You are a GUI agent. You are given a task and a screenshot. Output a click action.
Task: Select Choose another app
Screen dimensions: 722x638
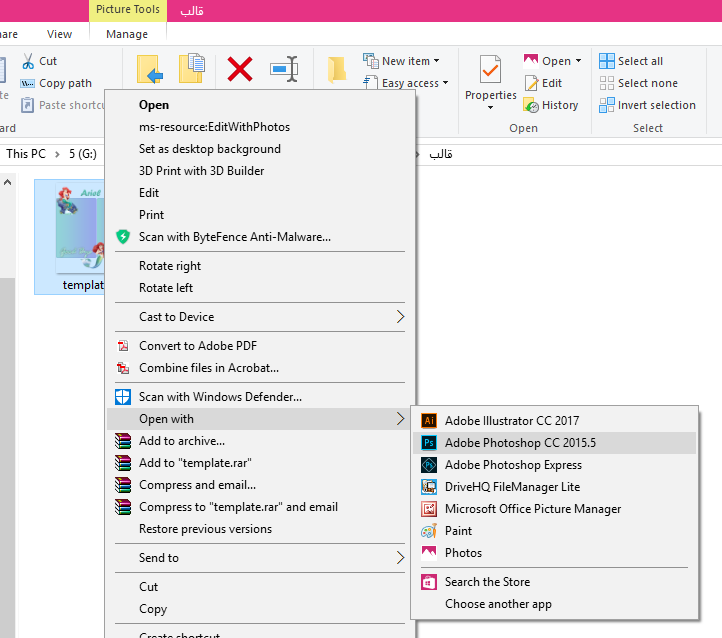click(554, 604)
